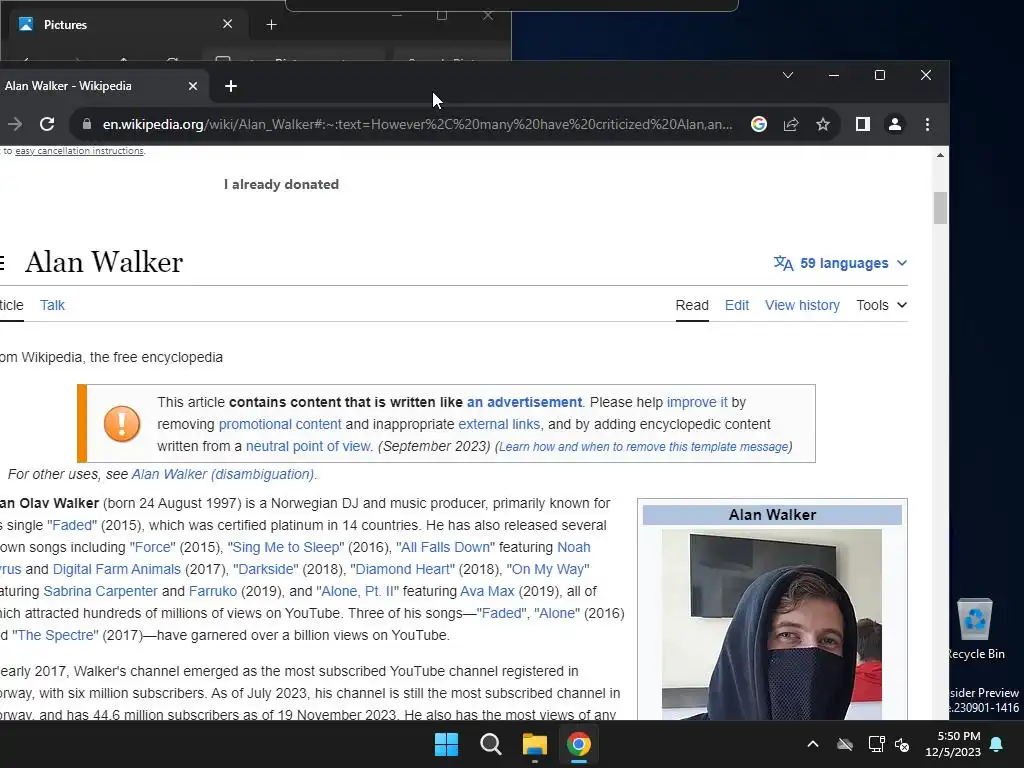Open the 'Darkside' link
Image resolution: width=1024 pixels, height=768 pixels.
pyautogui.click(x=266, y=569)
